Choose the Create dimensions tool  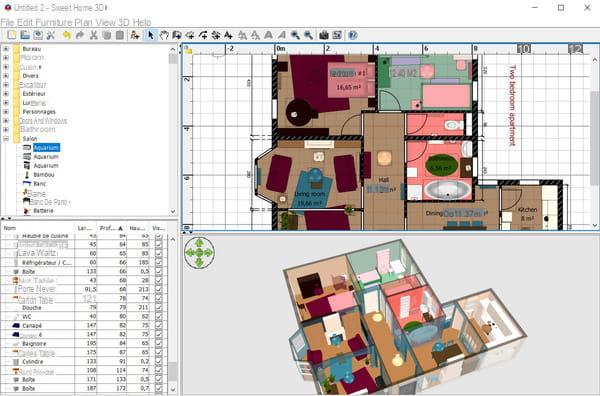[216, 35]
